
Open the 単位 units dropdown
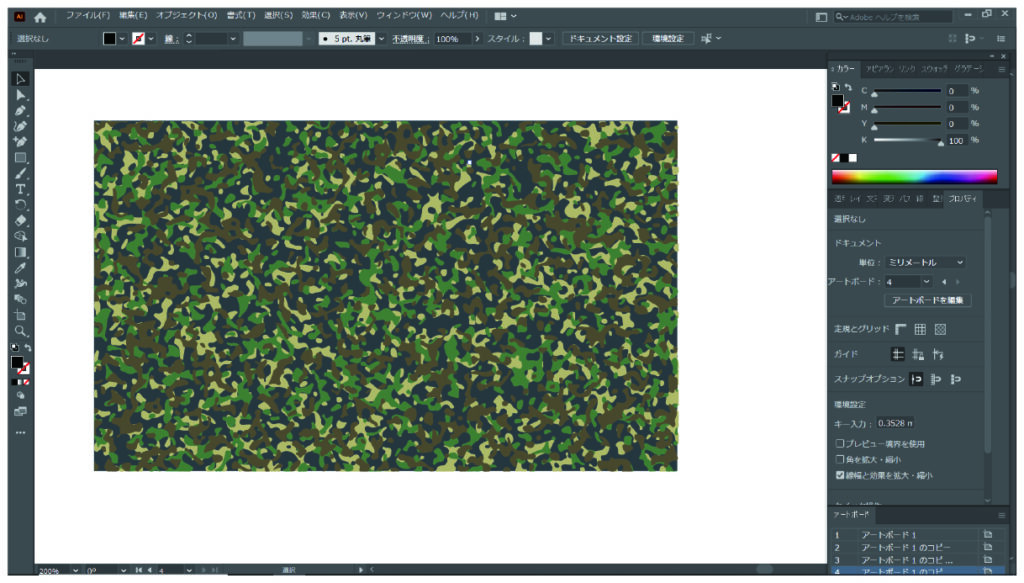(925, 262)
